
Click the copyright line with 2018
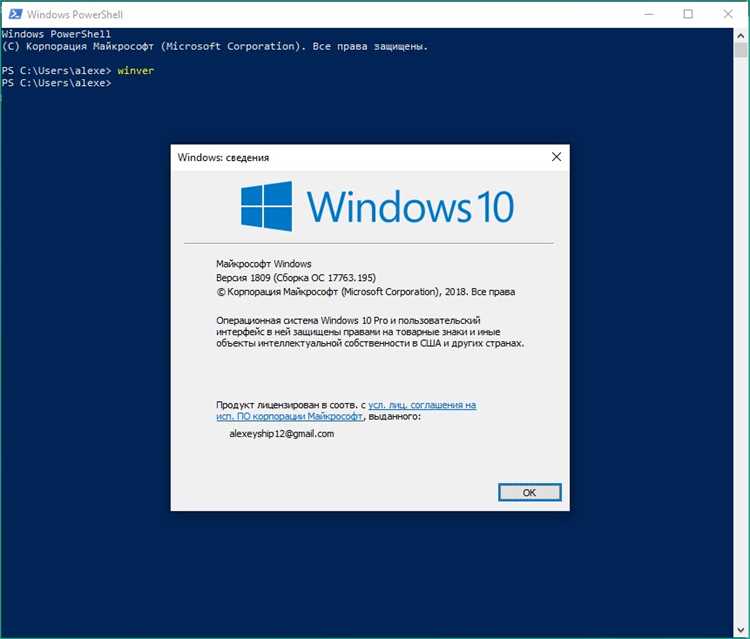366,292
